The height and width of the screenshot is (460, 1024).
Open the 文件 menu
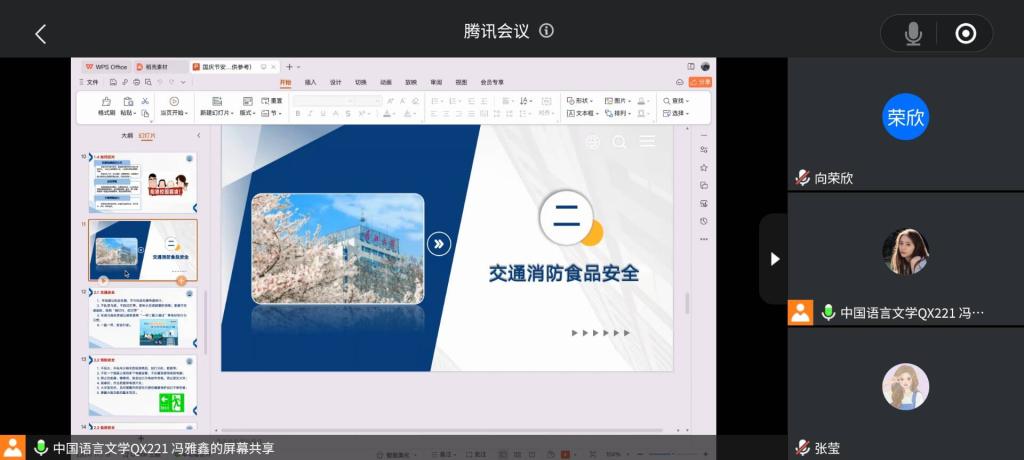[x=90, y=82]
